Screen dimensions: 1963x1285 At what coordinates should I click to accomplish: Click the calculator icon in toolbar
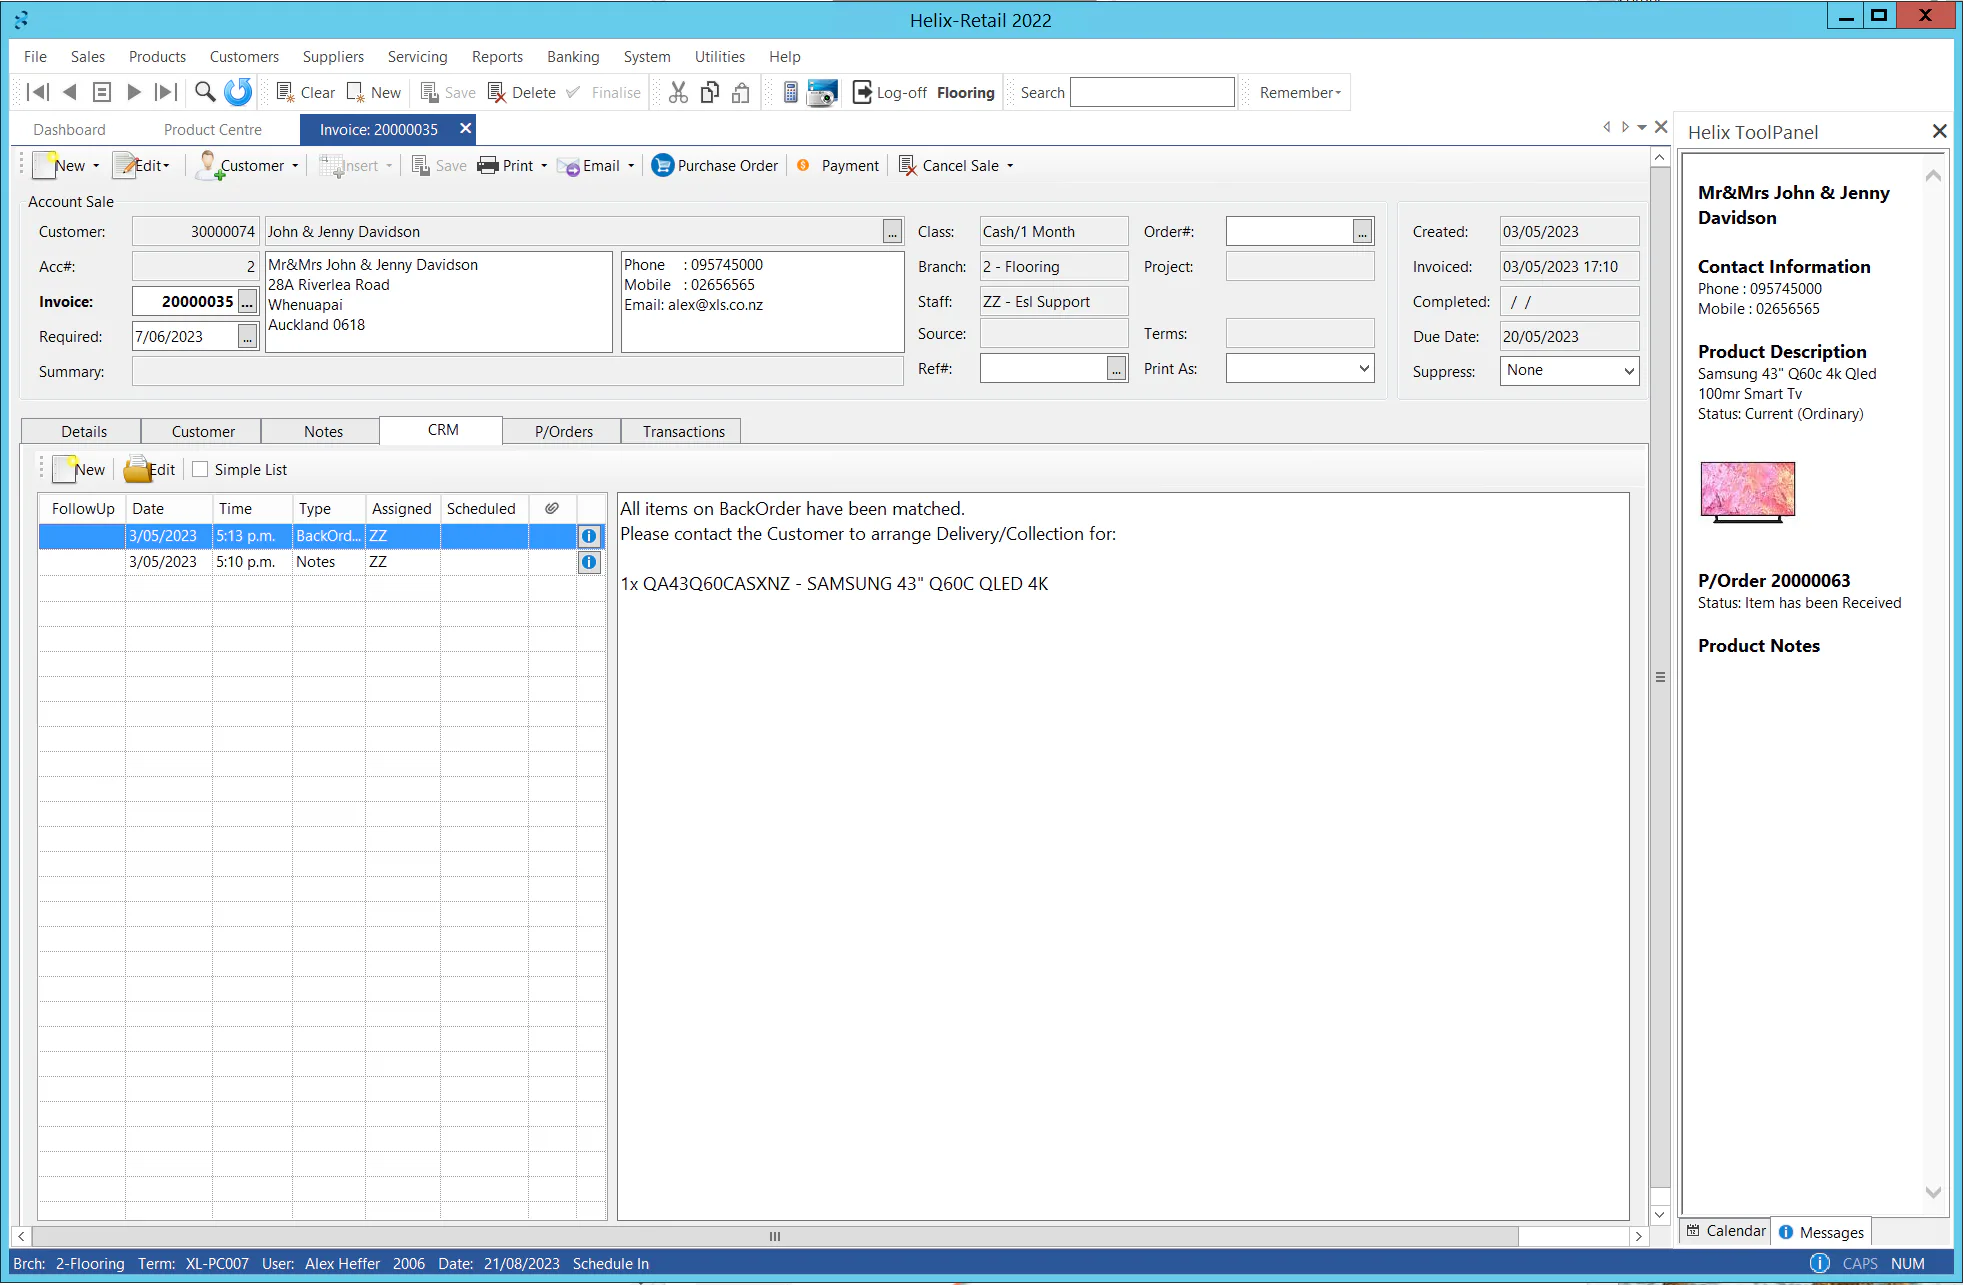[790, 92]
